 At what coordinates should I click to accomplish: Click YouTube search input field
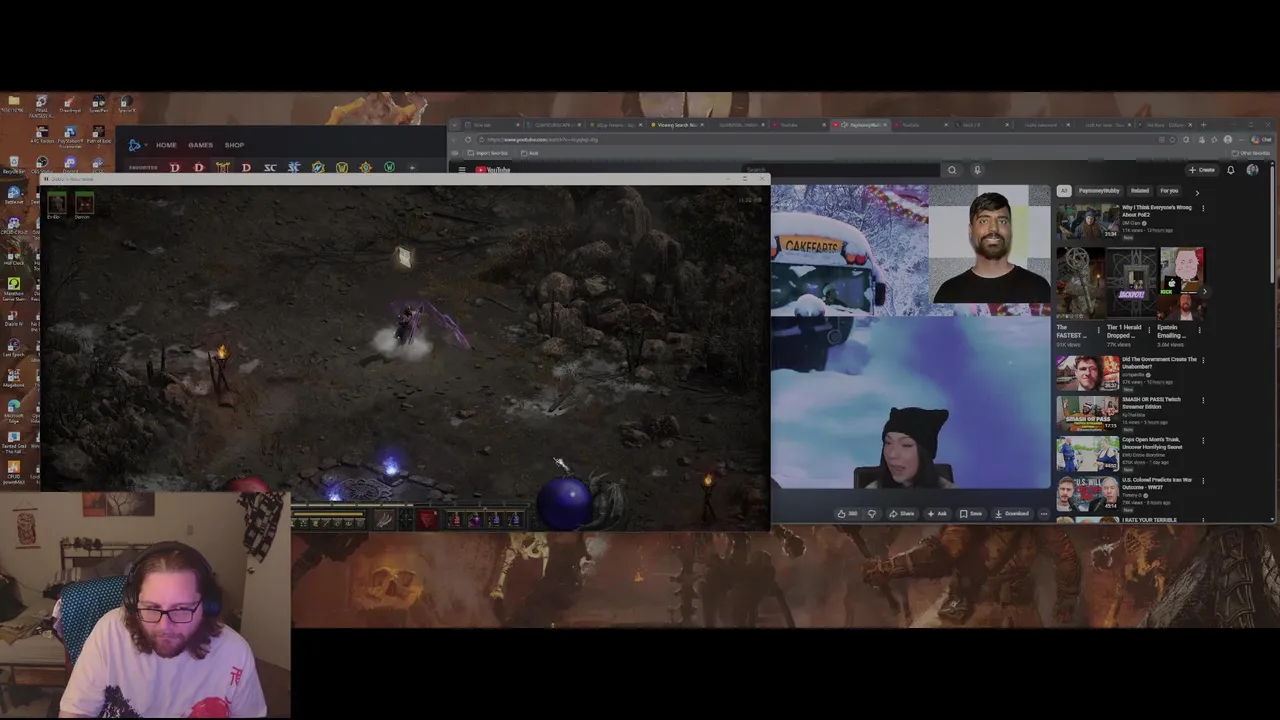tap(840, 170)
